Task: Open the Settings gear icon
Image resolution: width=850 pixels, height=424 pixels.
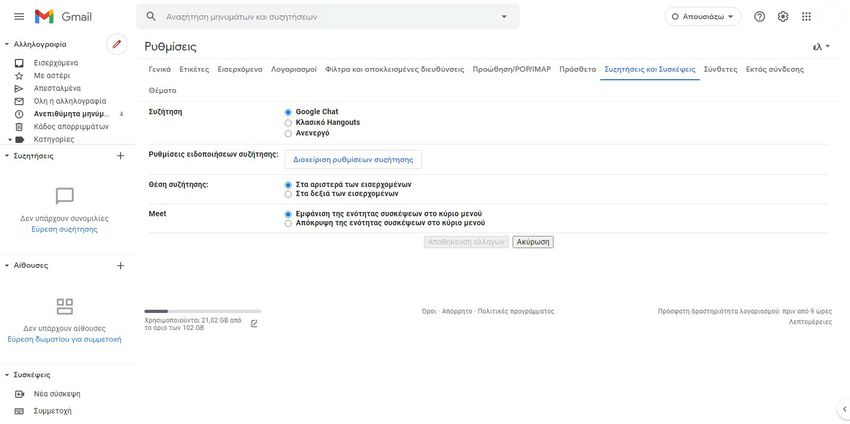Action: (783, 17)
